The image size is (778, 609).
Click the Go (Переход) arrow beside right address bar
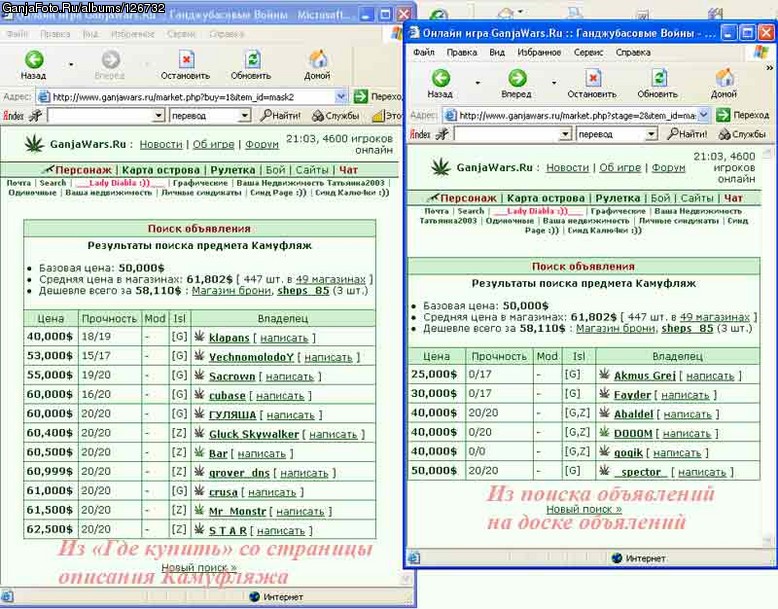coord(723,115)
